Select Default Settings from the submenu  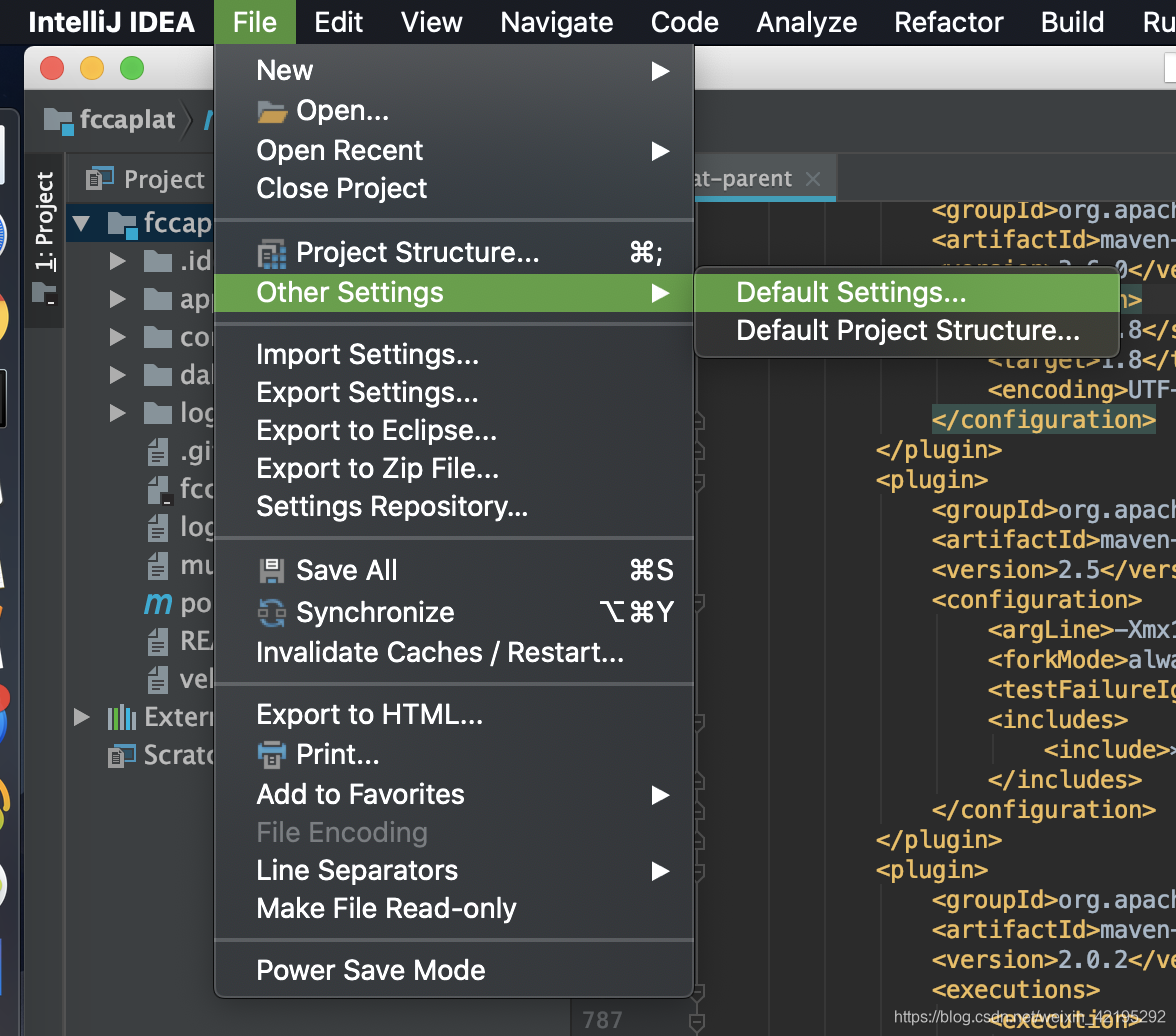click(x=849, y=292)
